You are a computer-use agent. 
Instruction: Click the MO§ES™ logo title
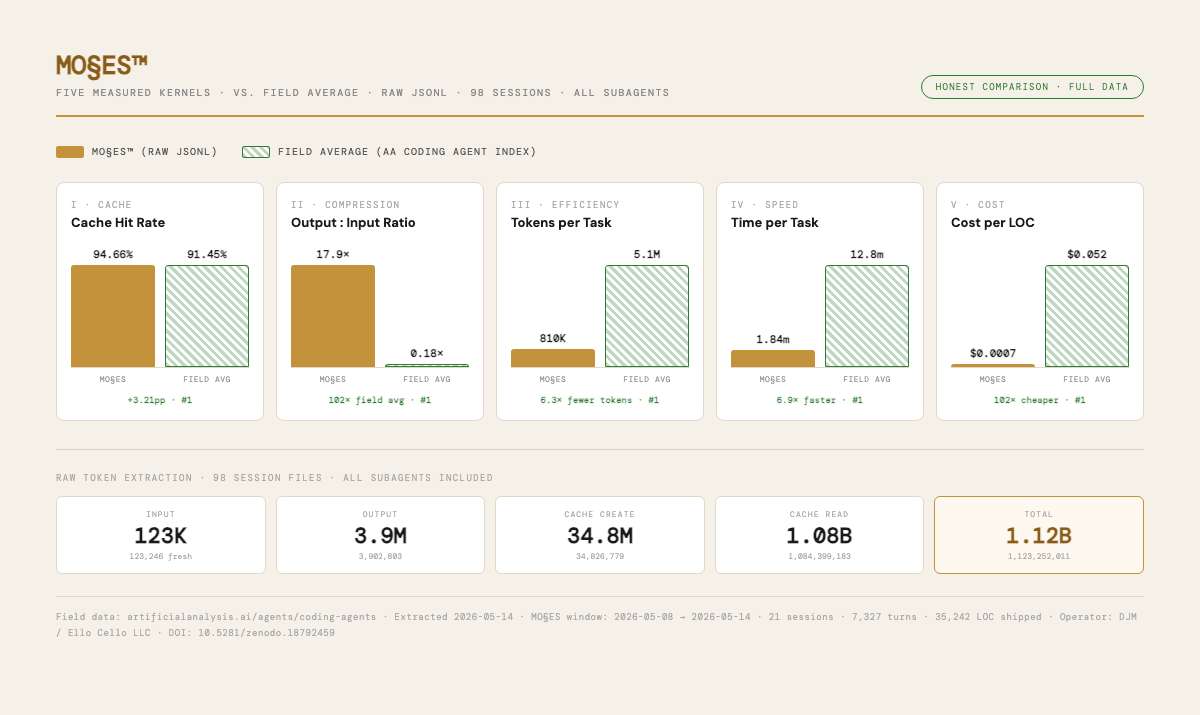pos(102,66)
